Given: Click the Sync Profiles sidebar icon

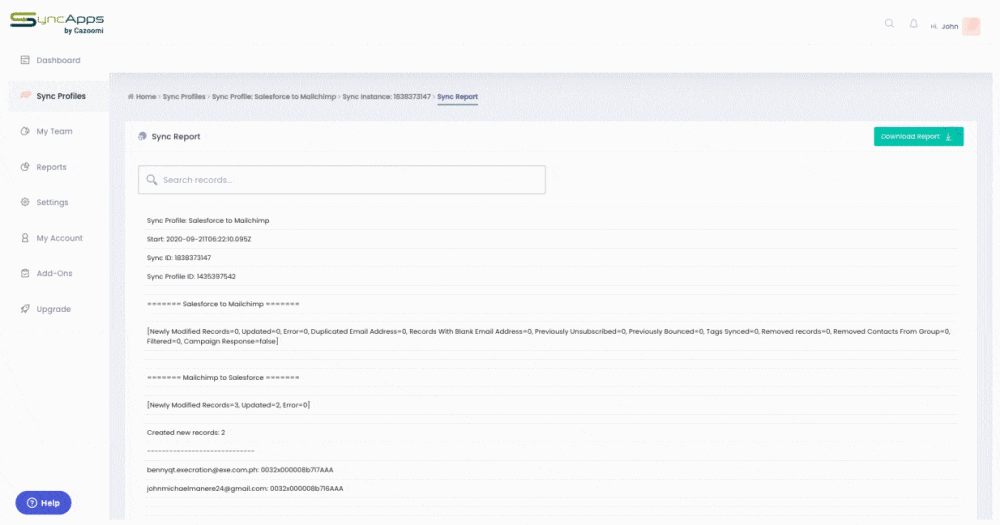Looking at the screenshot, I should 25,96.
